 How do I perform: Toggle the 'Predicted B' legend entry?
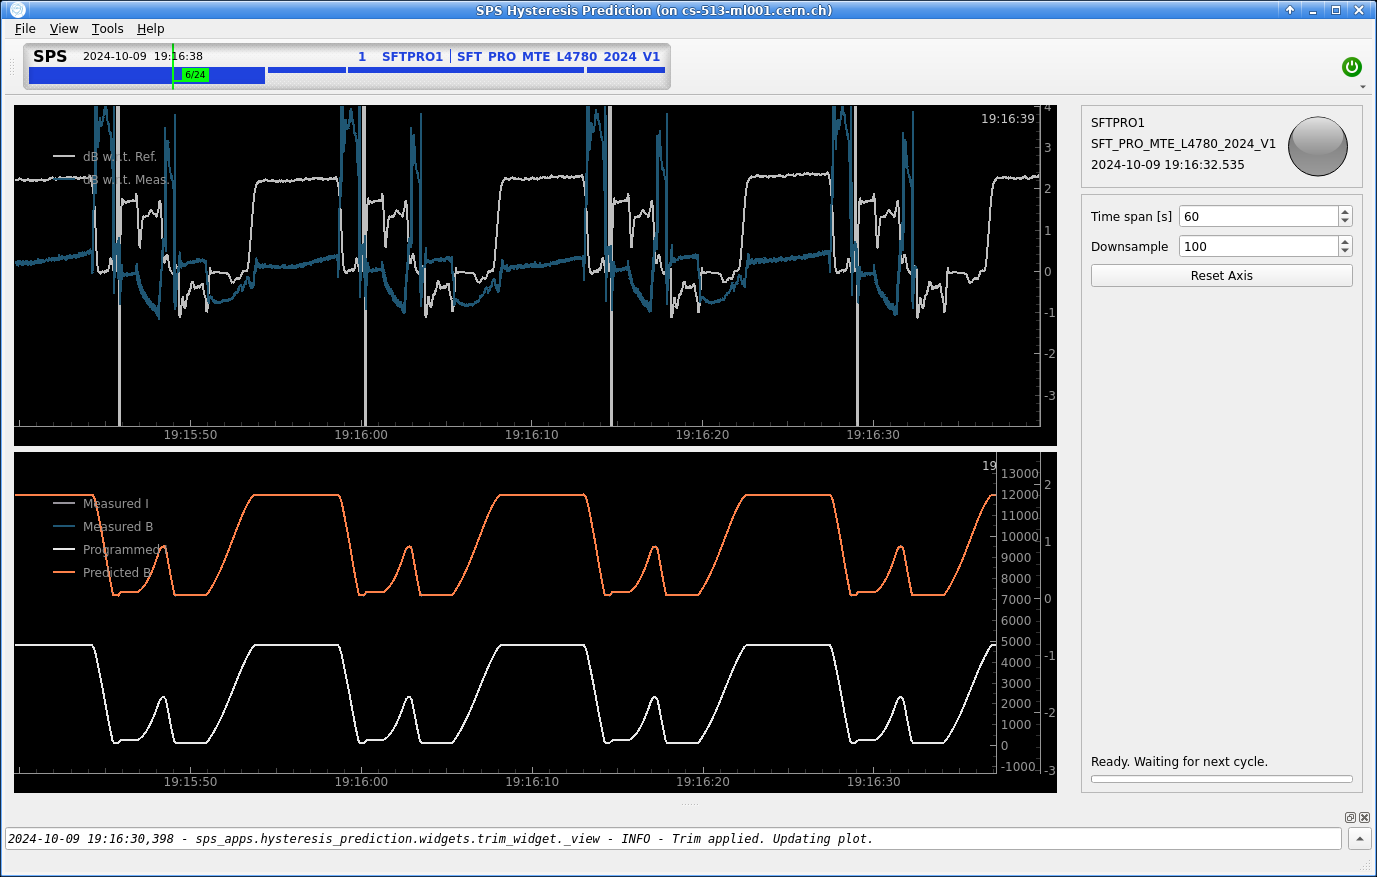pos(116,573)
